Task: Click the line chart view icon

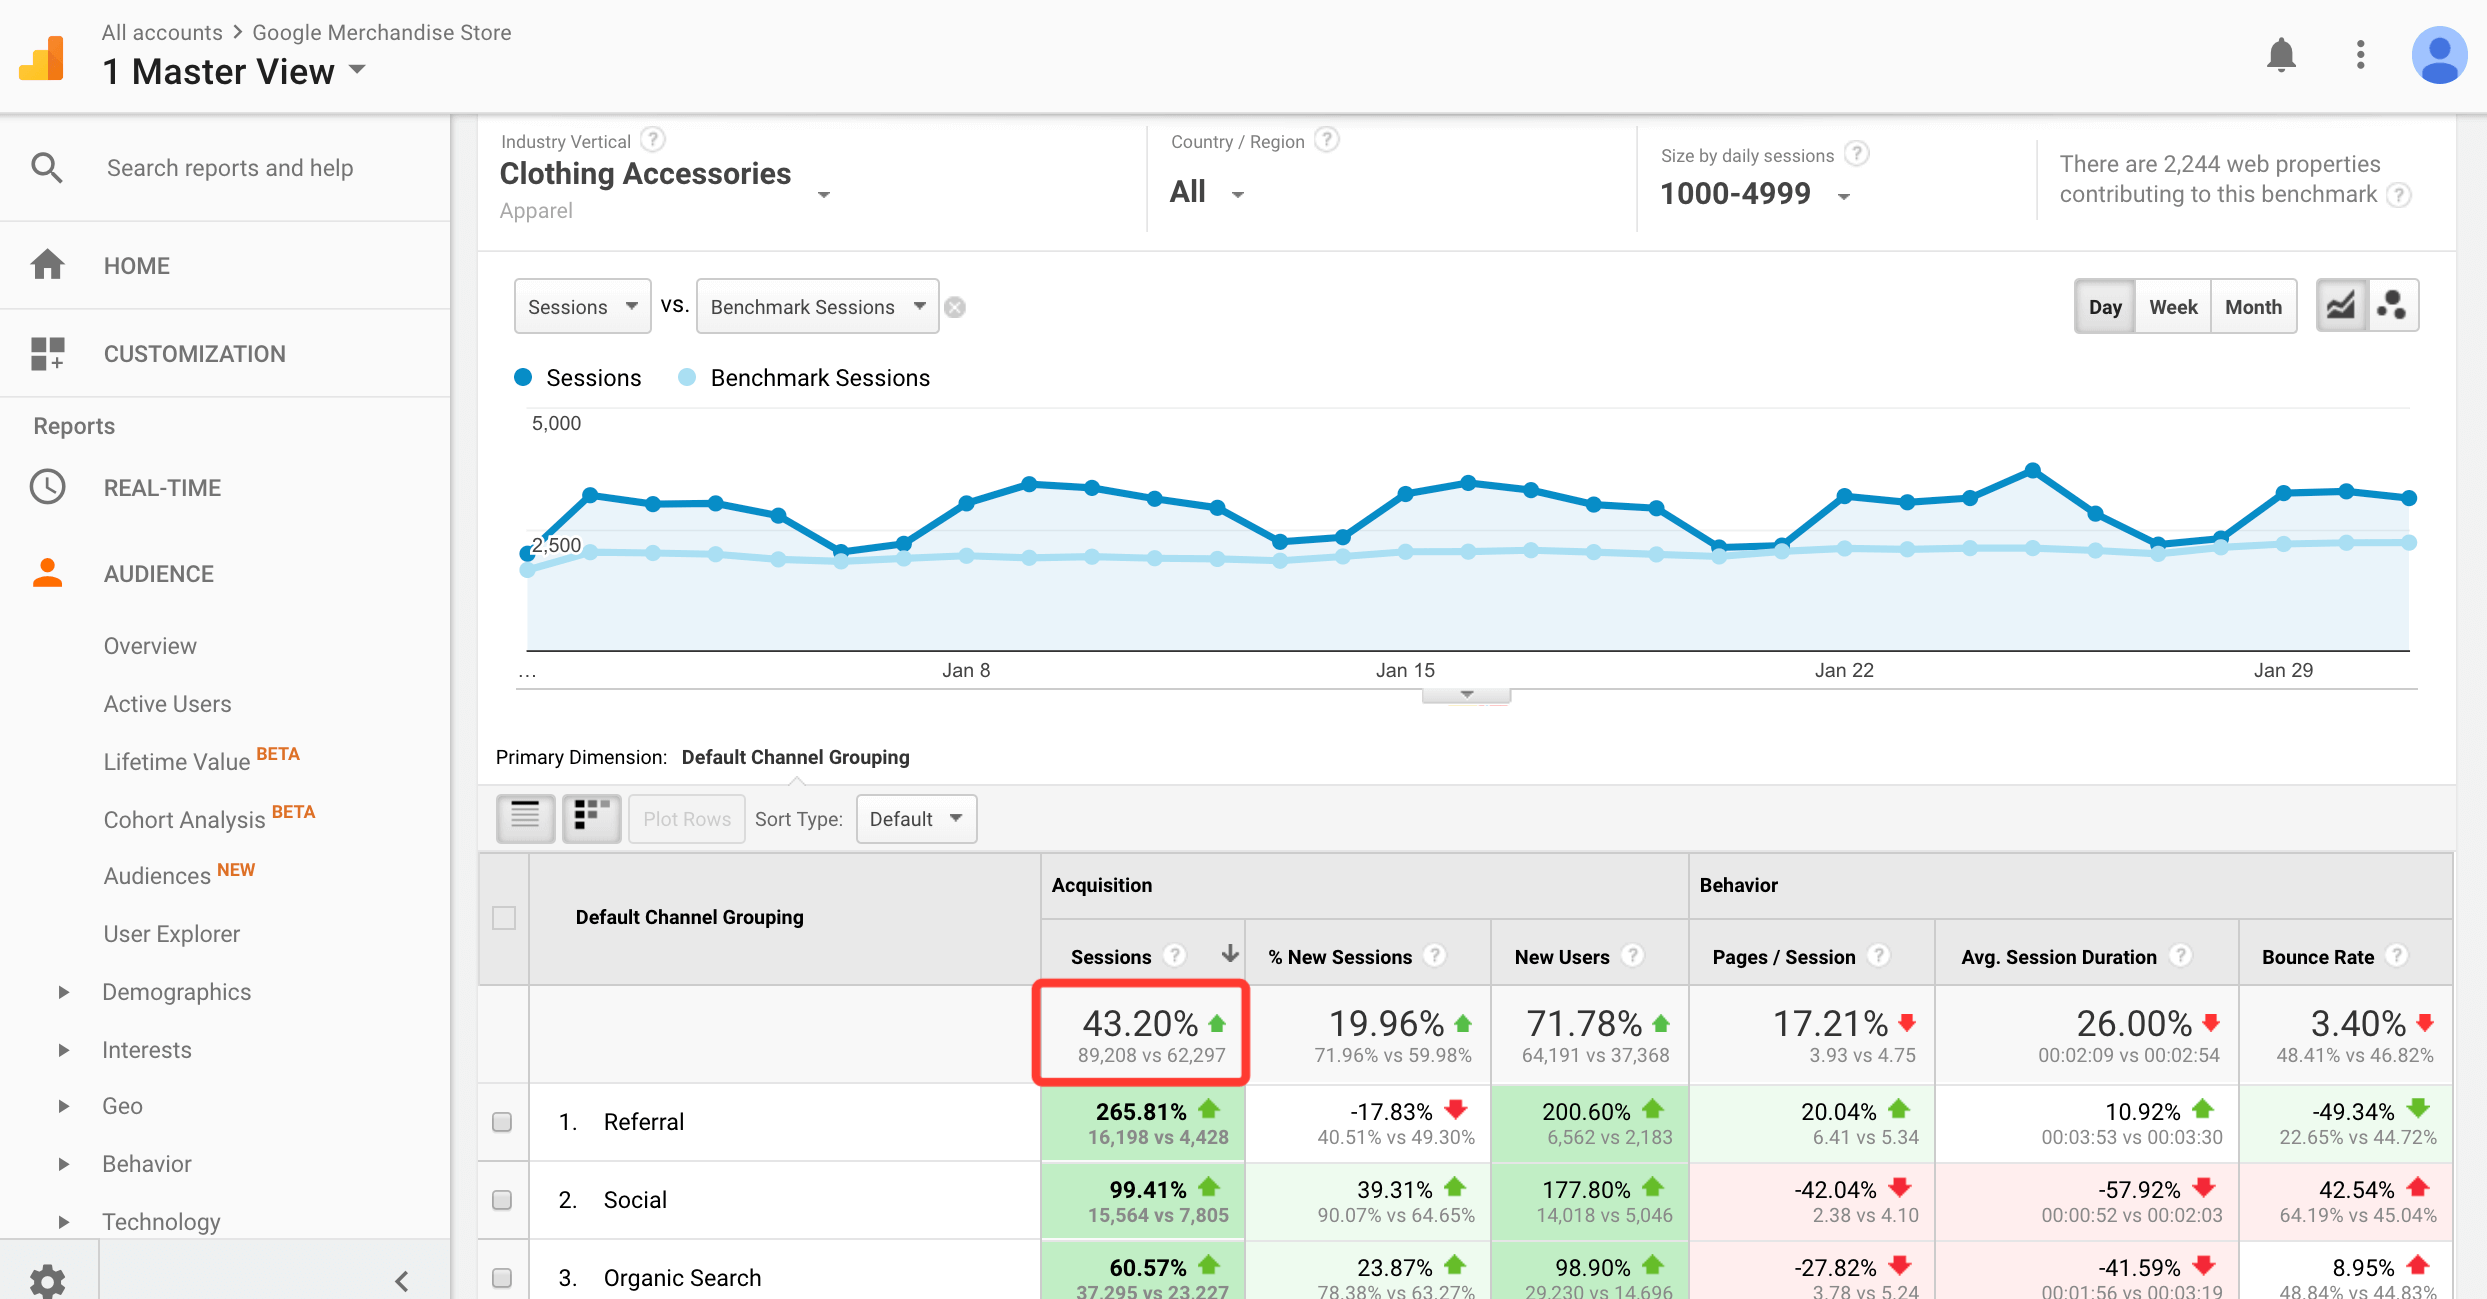Action: (x=2341, y=306)
